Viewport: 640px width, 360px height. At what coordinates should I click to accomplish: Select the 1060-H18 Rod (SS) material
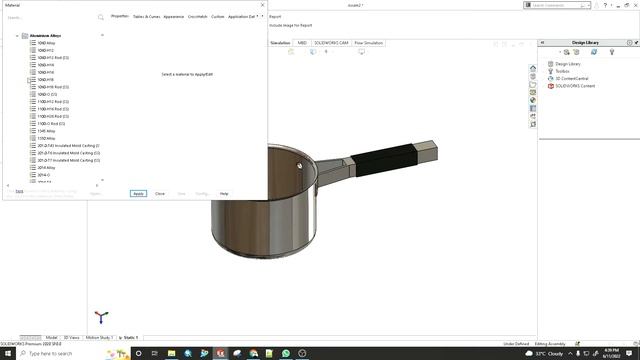click(x=53, y=87)
